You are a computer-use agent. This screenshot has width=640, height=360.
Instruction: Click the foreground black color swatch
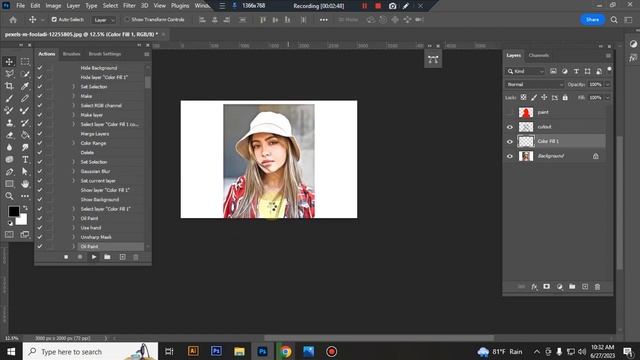tap(13, 211)
